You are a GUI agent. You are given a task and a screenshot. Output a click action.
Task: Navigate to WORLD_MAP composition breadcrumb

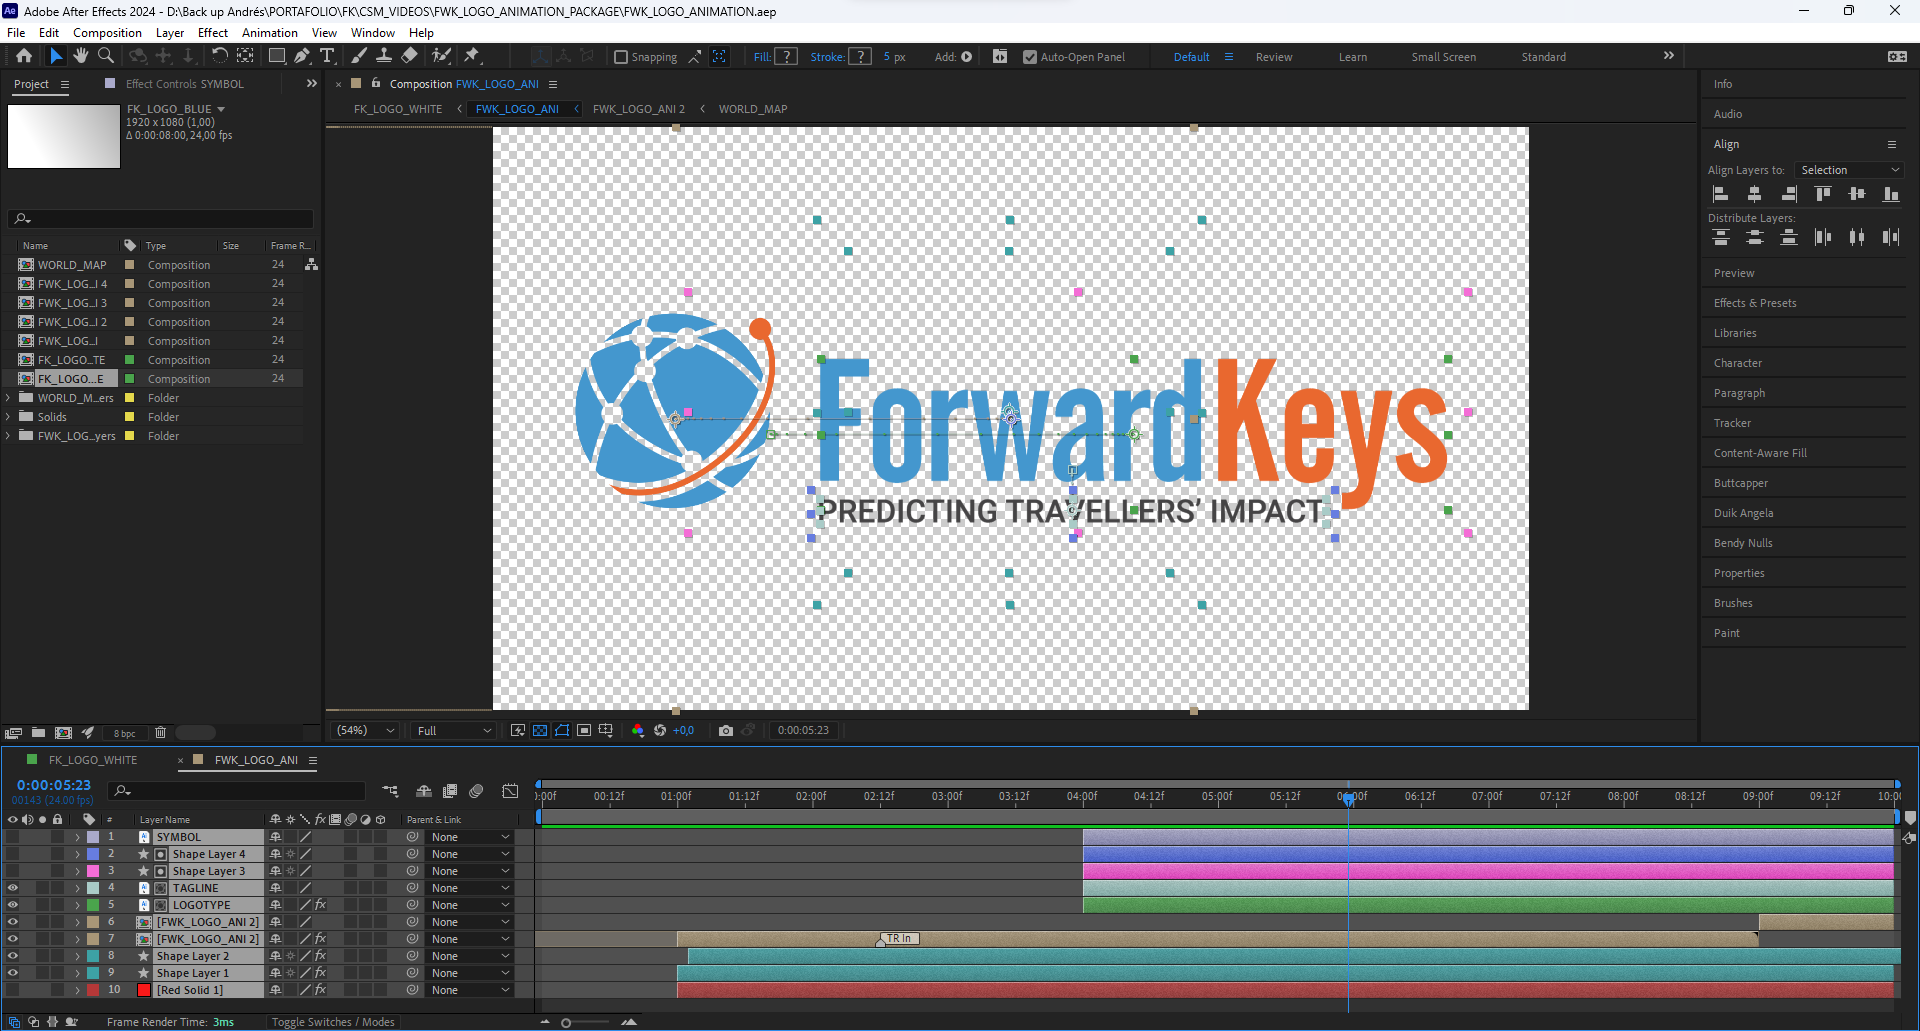pos(753,109)
